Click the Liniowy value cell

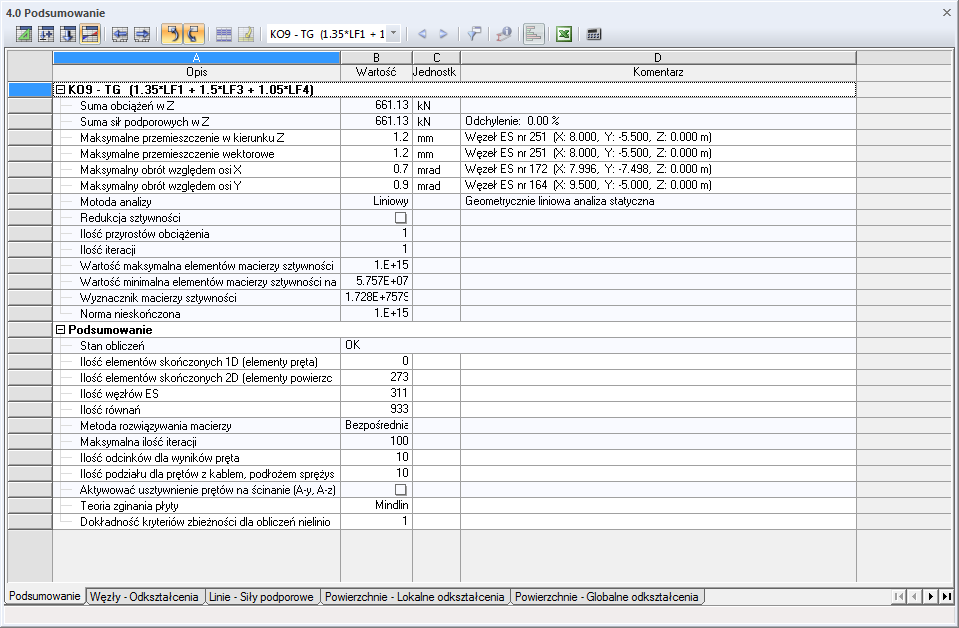tap(376, 201)
